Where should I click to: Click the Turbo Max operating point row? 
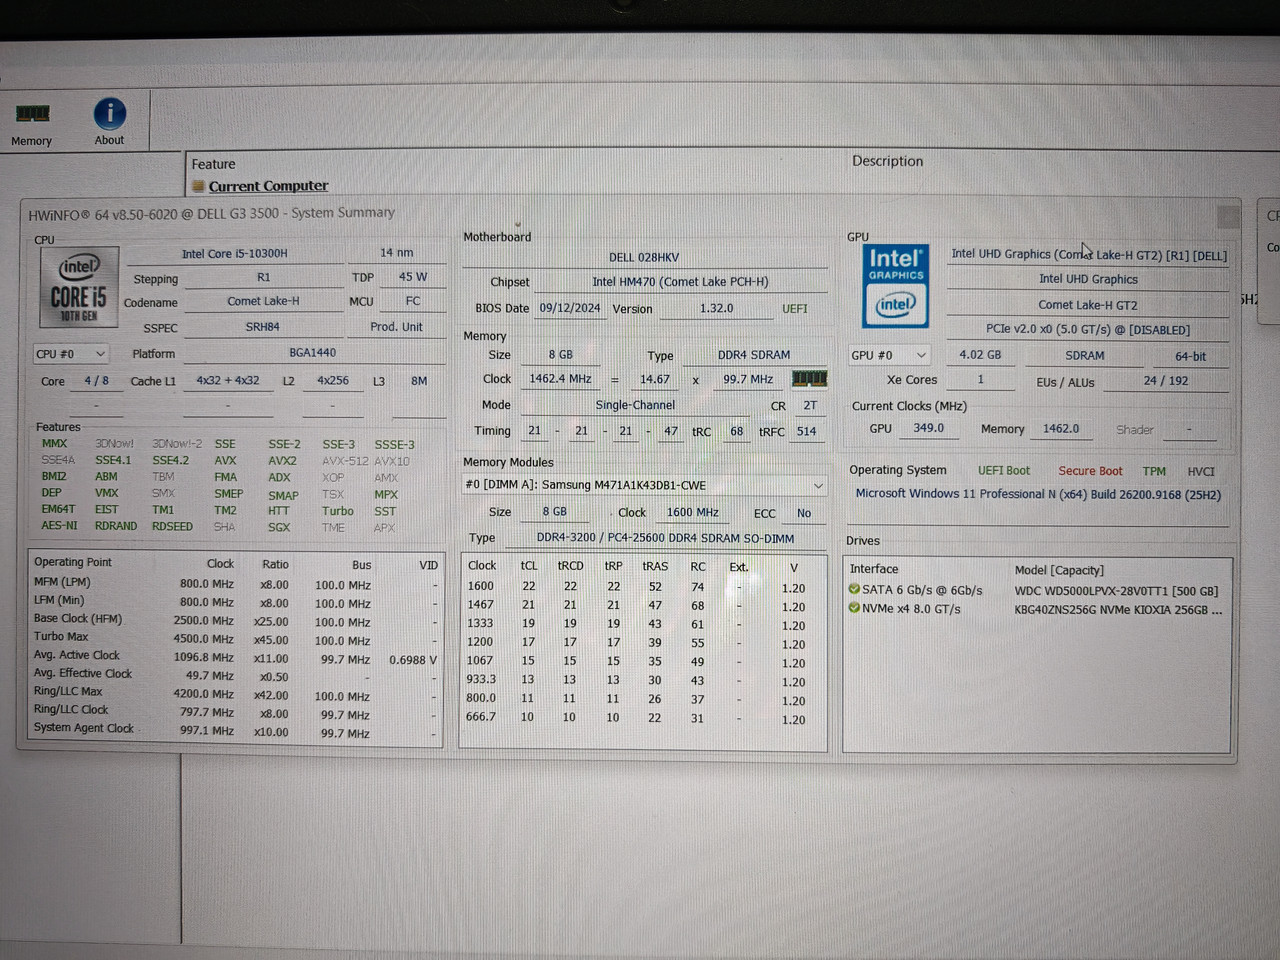click(236, 638)
